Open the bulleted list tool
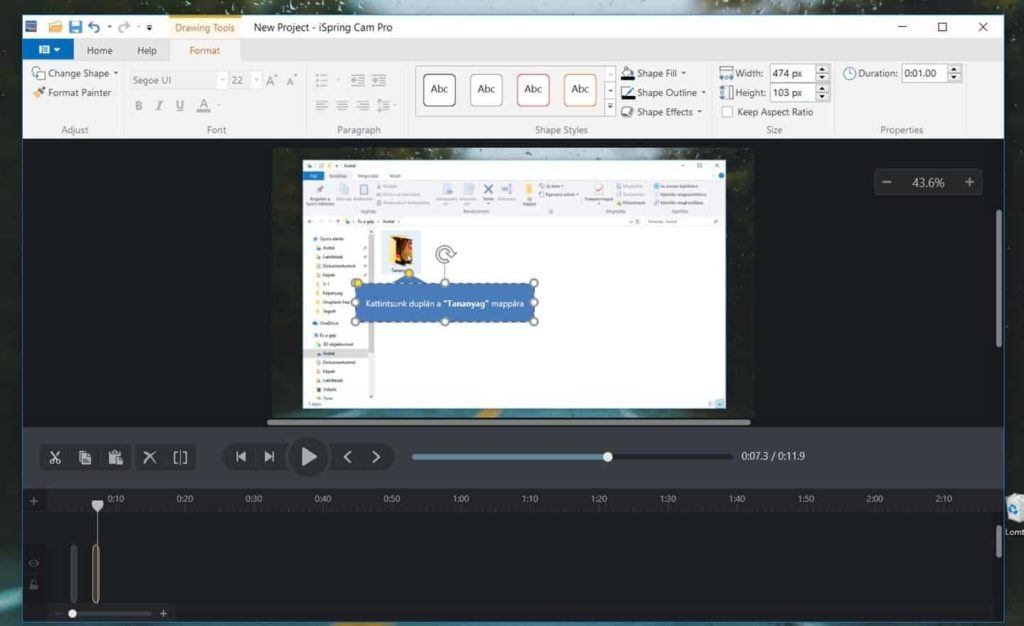Image resolution: width=1024 pixels, height=626 pixels. 322,79
